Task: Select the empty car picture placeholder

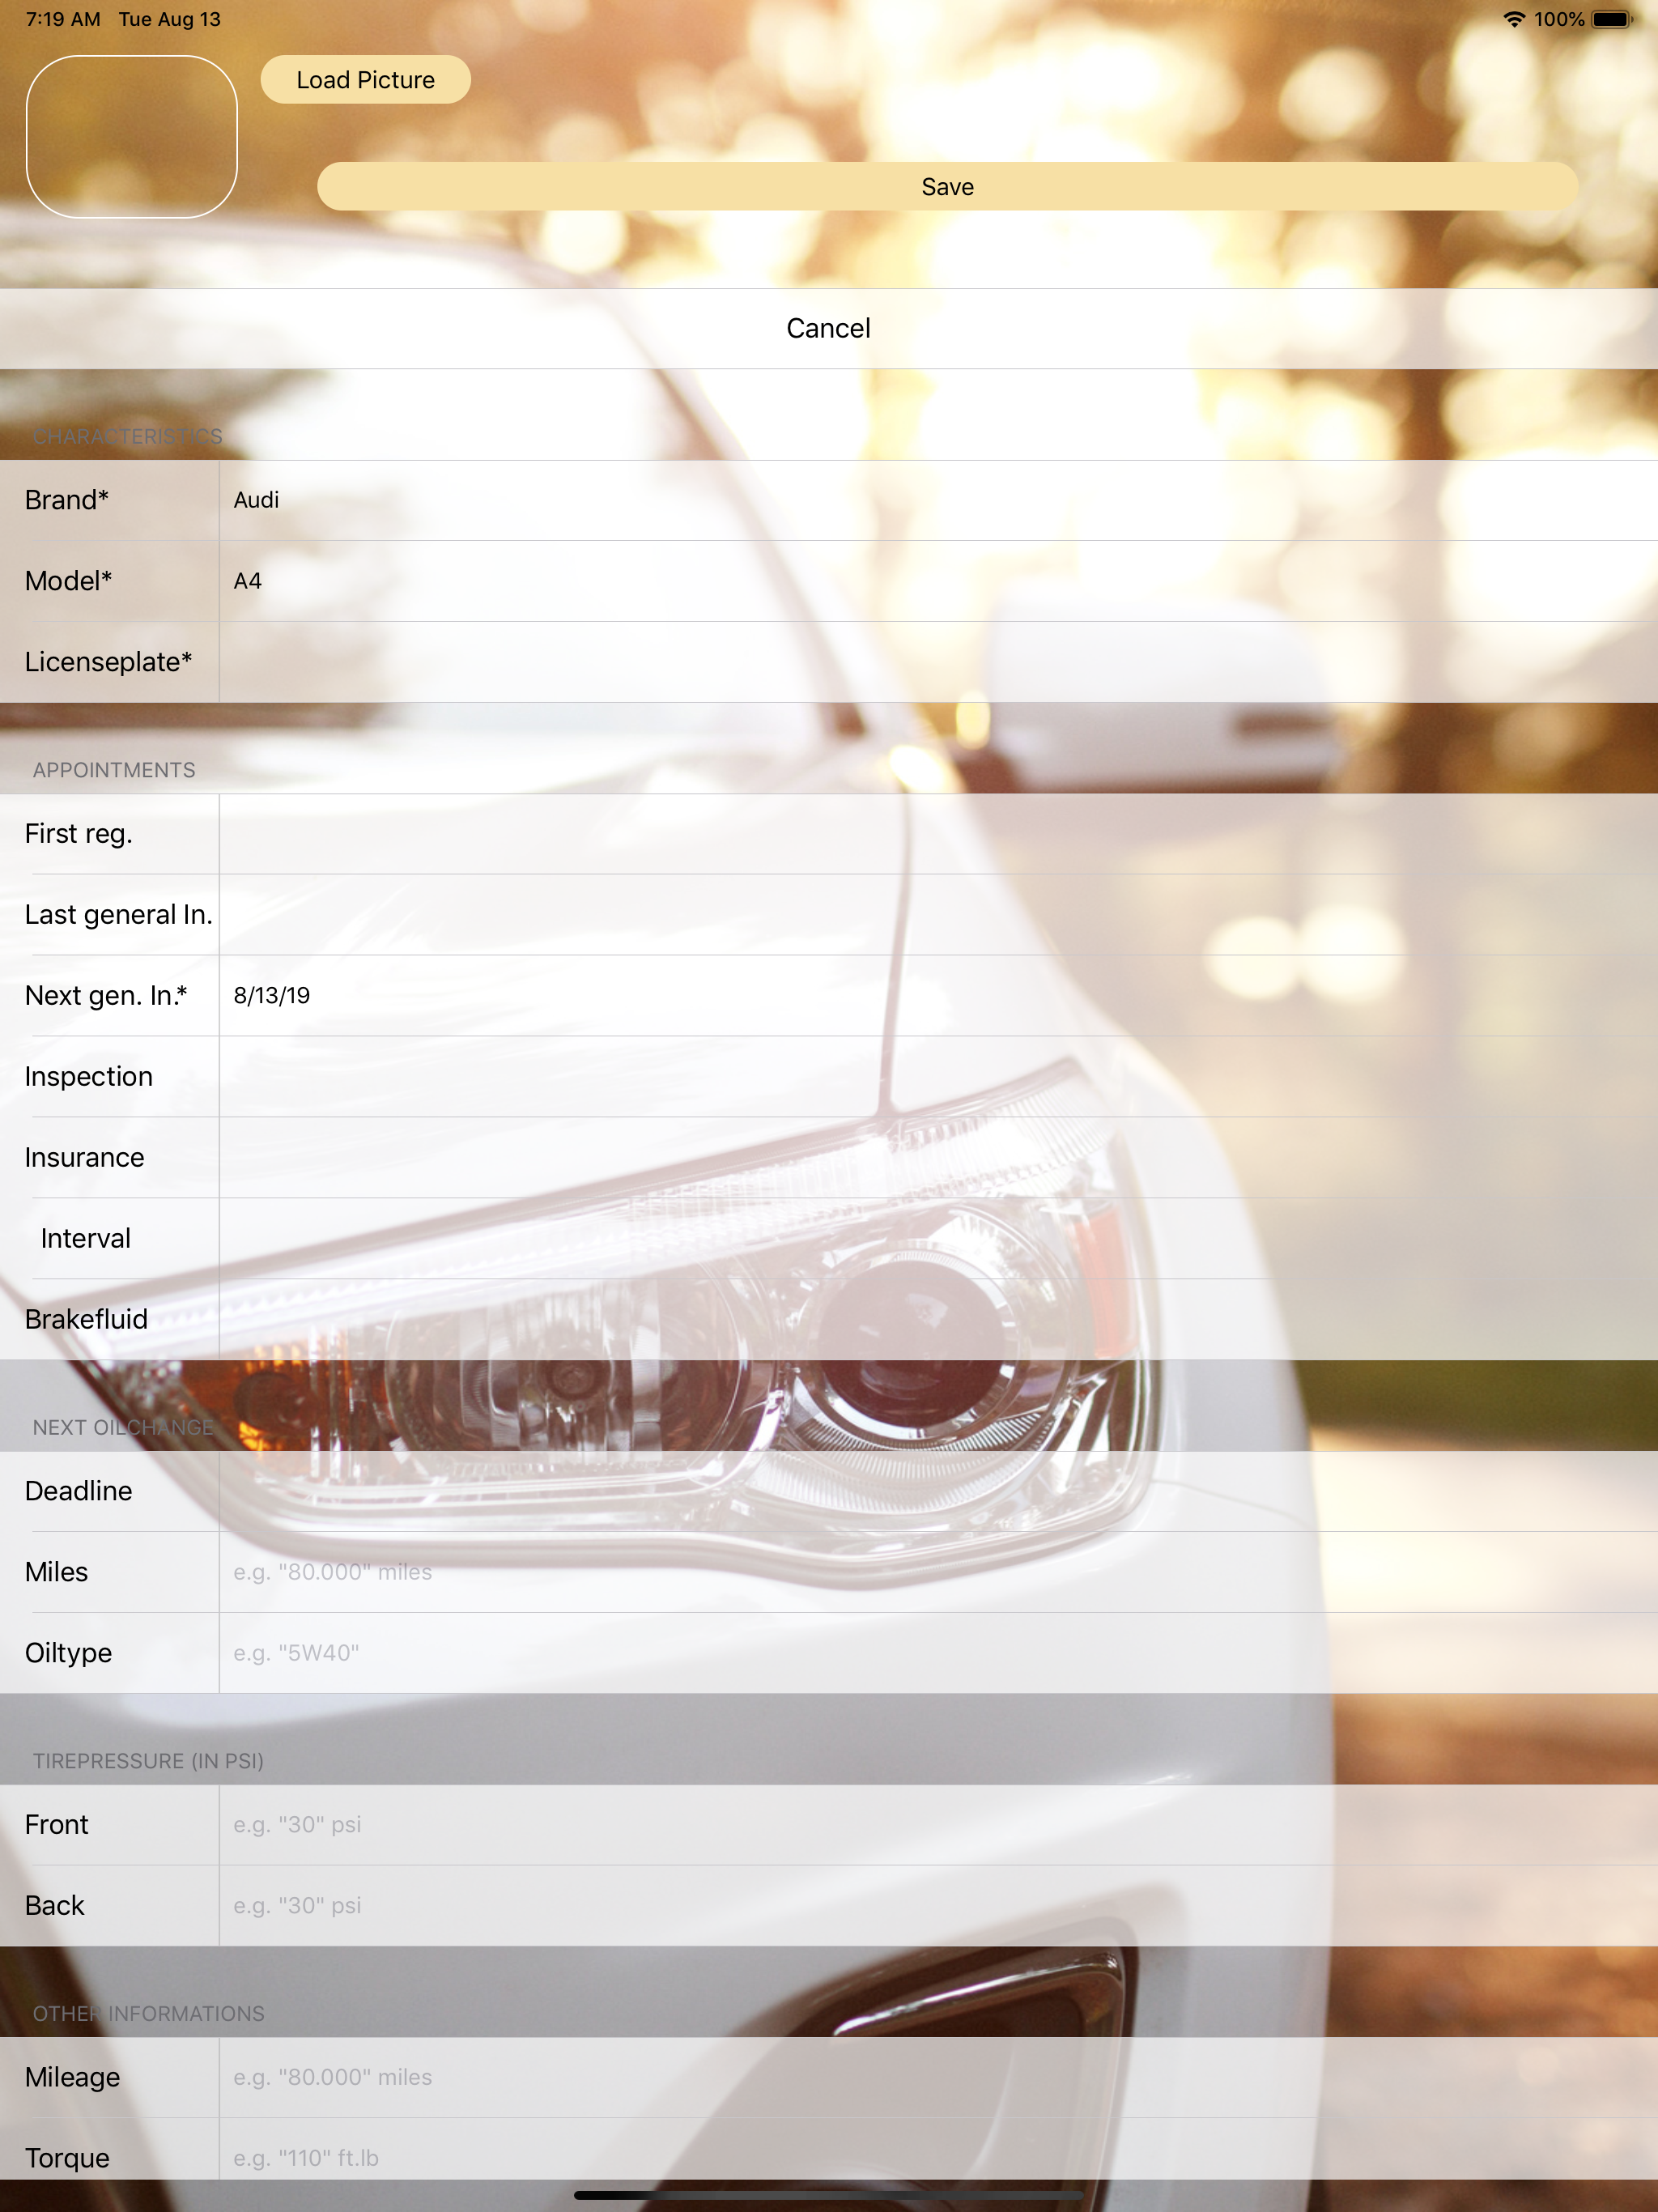Action: (131, 136)
